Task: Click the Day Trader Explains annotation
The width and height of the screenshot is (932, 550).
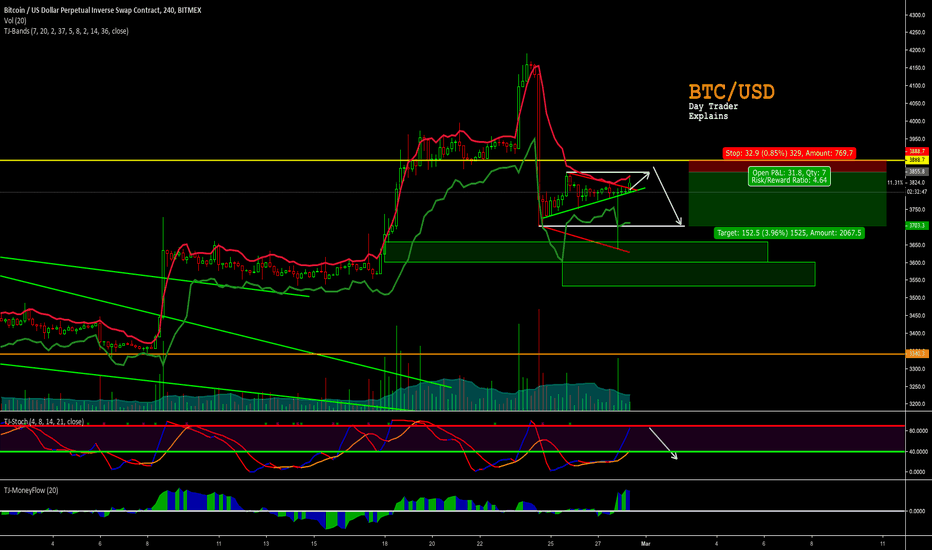Action: tap(713, 111)
